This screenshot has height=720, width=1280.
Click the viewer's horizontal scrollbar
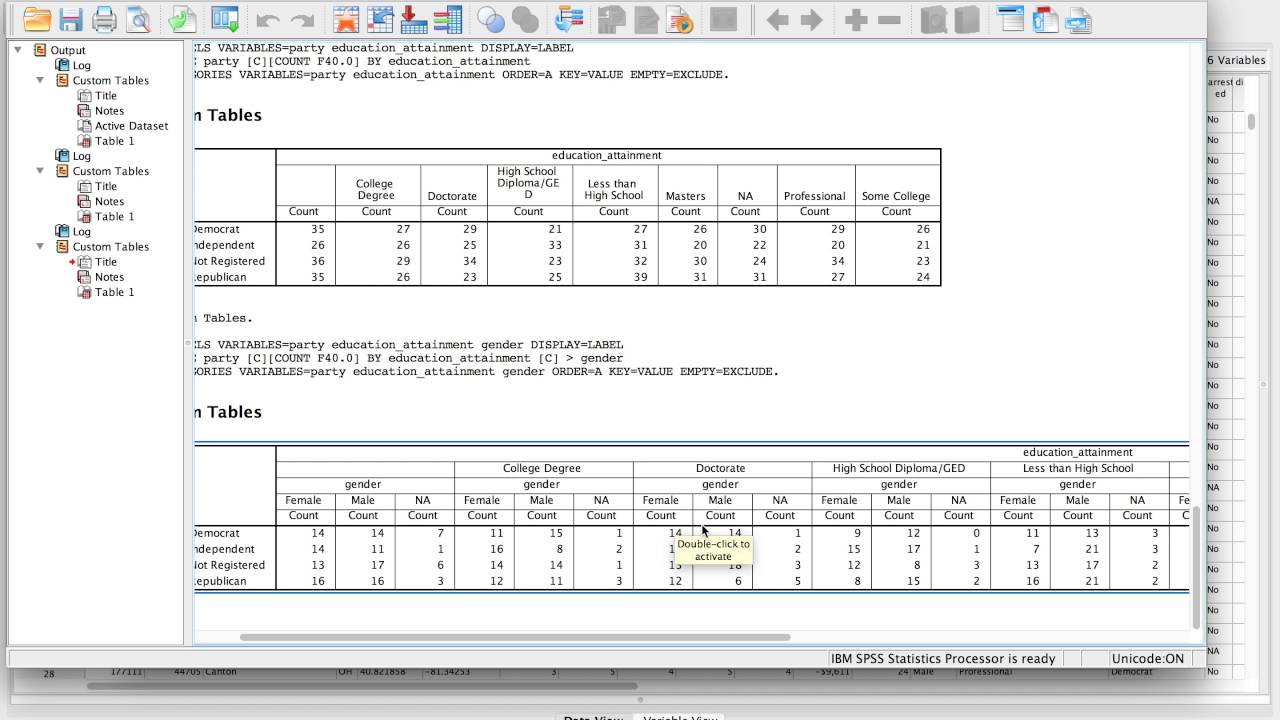[515, 637]
